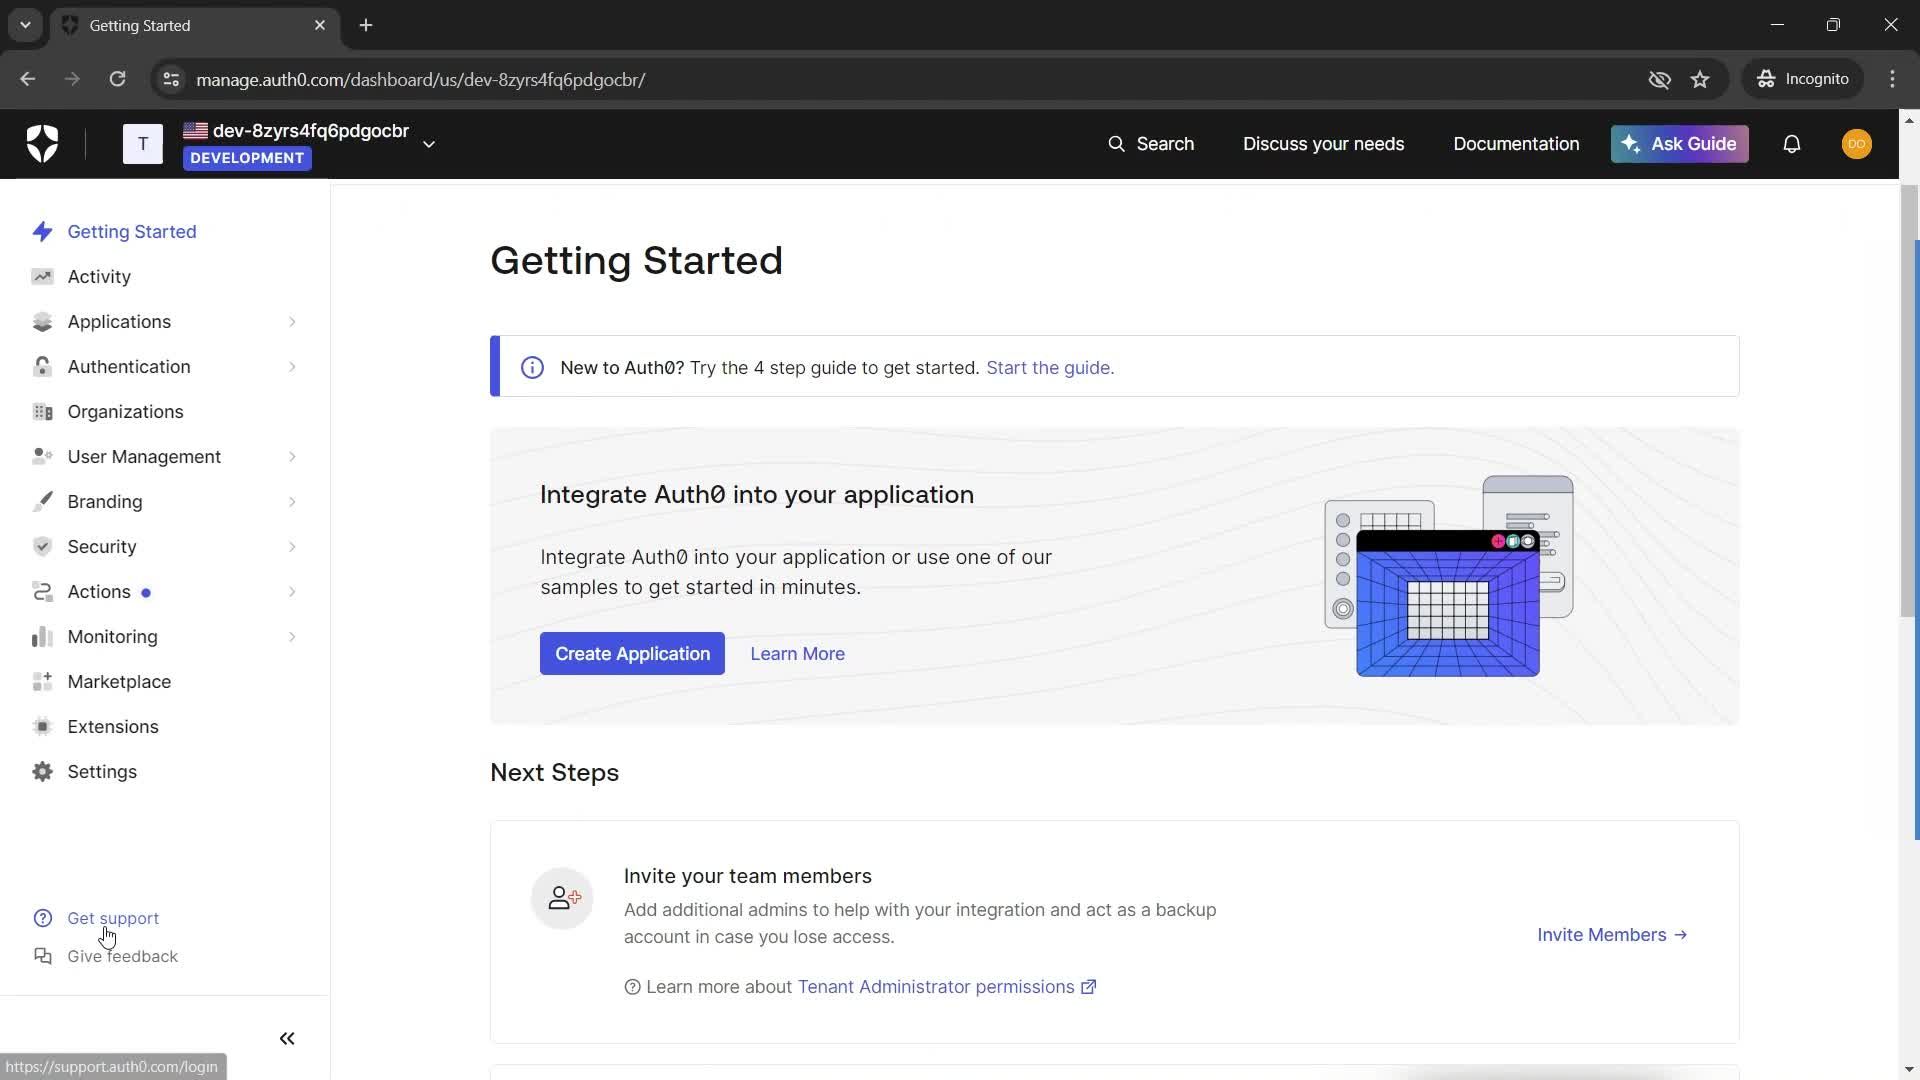
Task: Expand the Applications menu chevron
Action: pyautogui.click(x=292, y=322)
